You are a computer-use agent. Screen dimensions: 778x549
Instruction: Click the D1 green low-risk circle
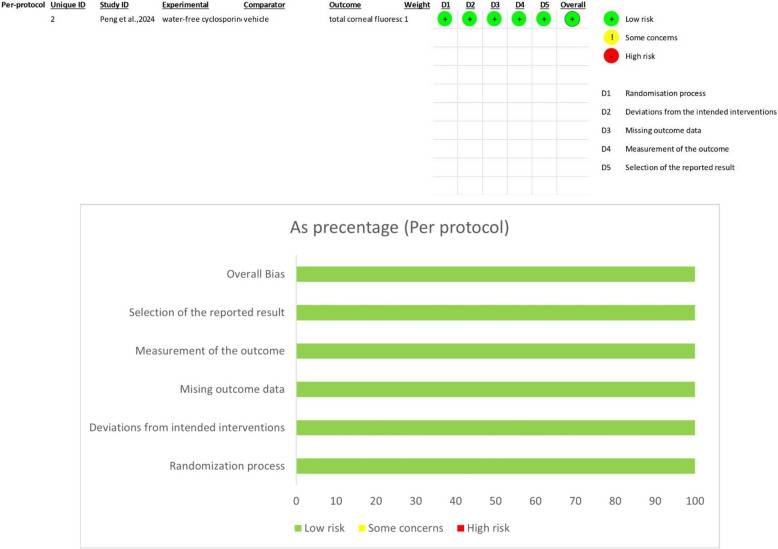(x=445, y=19)
